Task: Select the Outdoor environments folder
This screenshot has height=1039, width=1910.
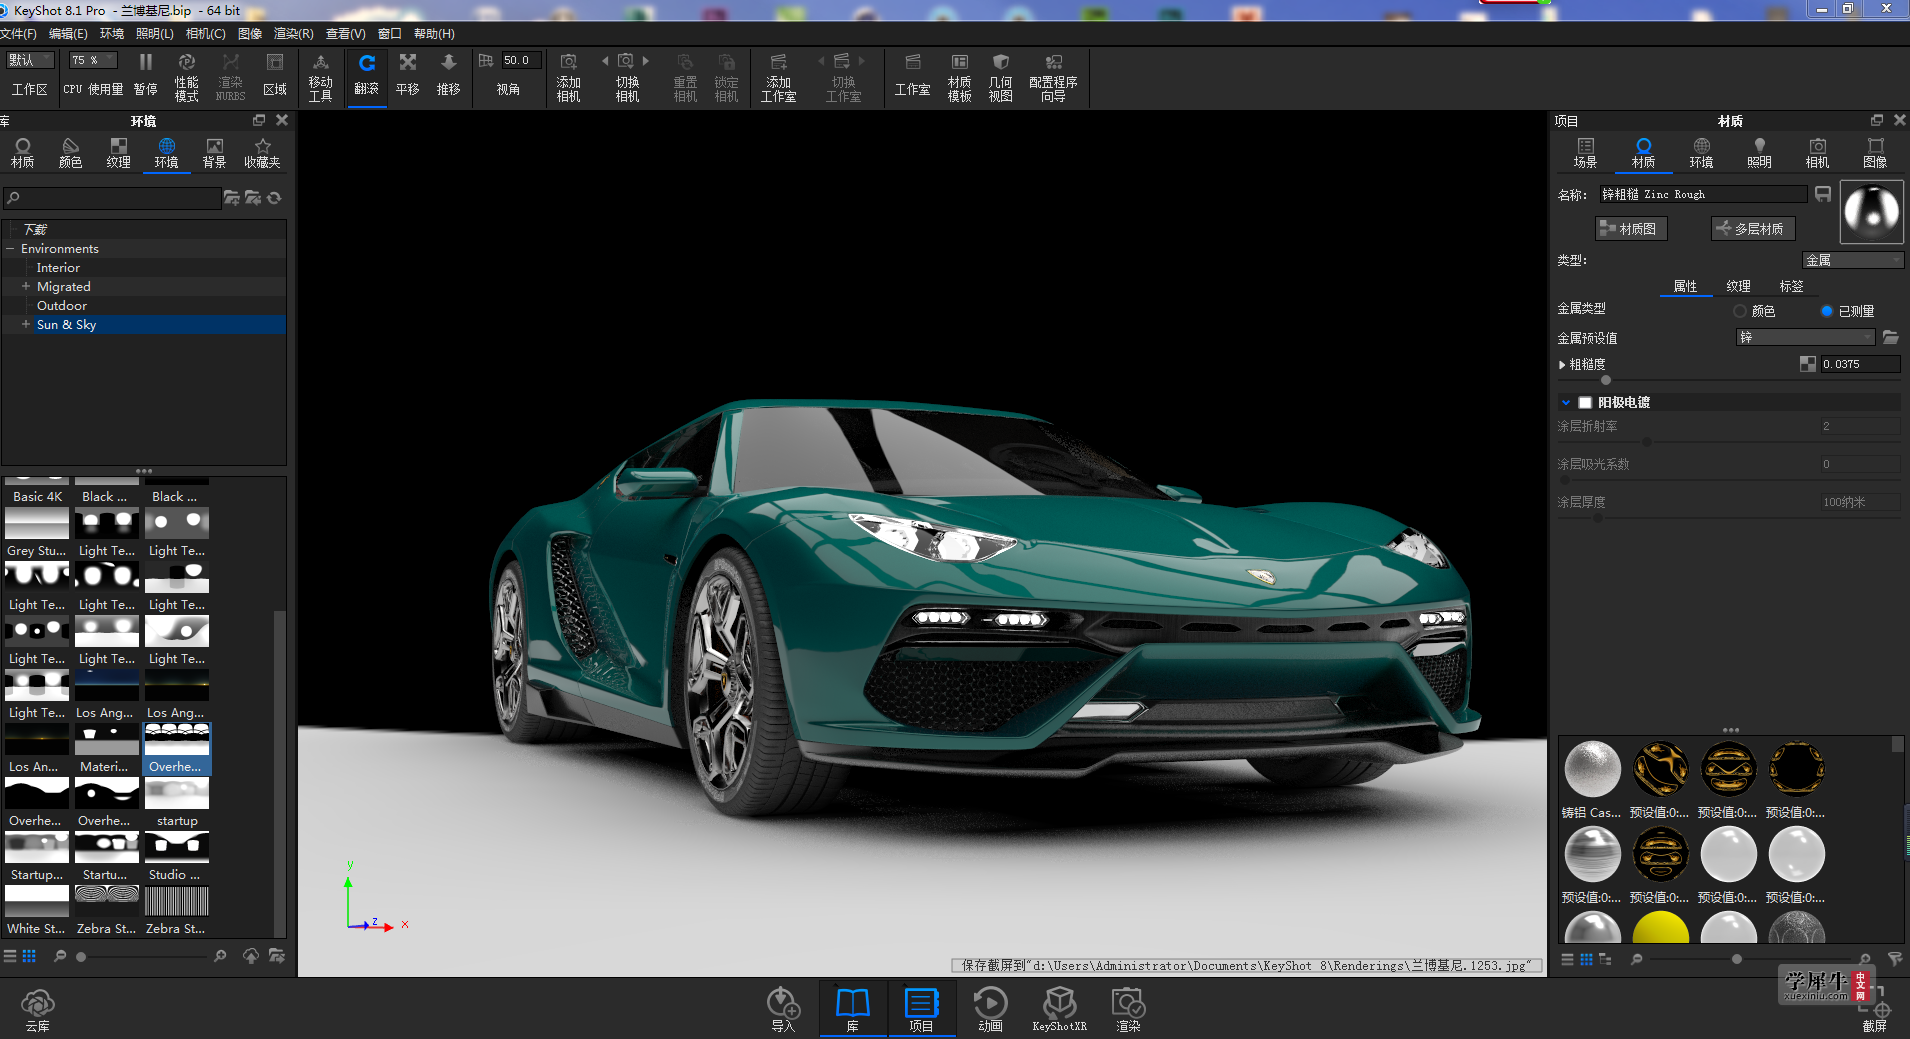Action: (62, 305)
